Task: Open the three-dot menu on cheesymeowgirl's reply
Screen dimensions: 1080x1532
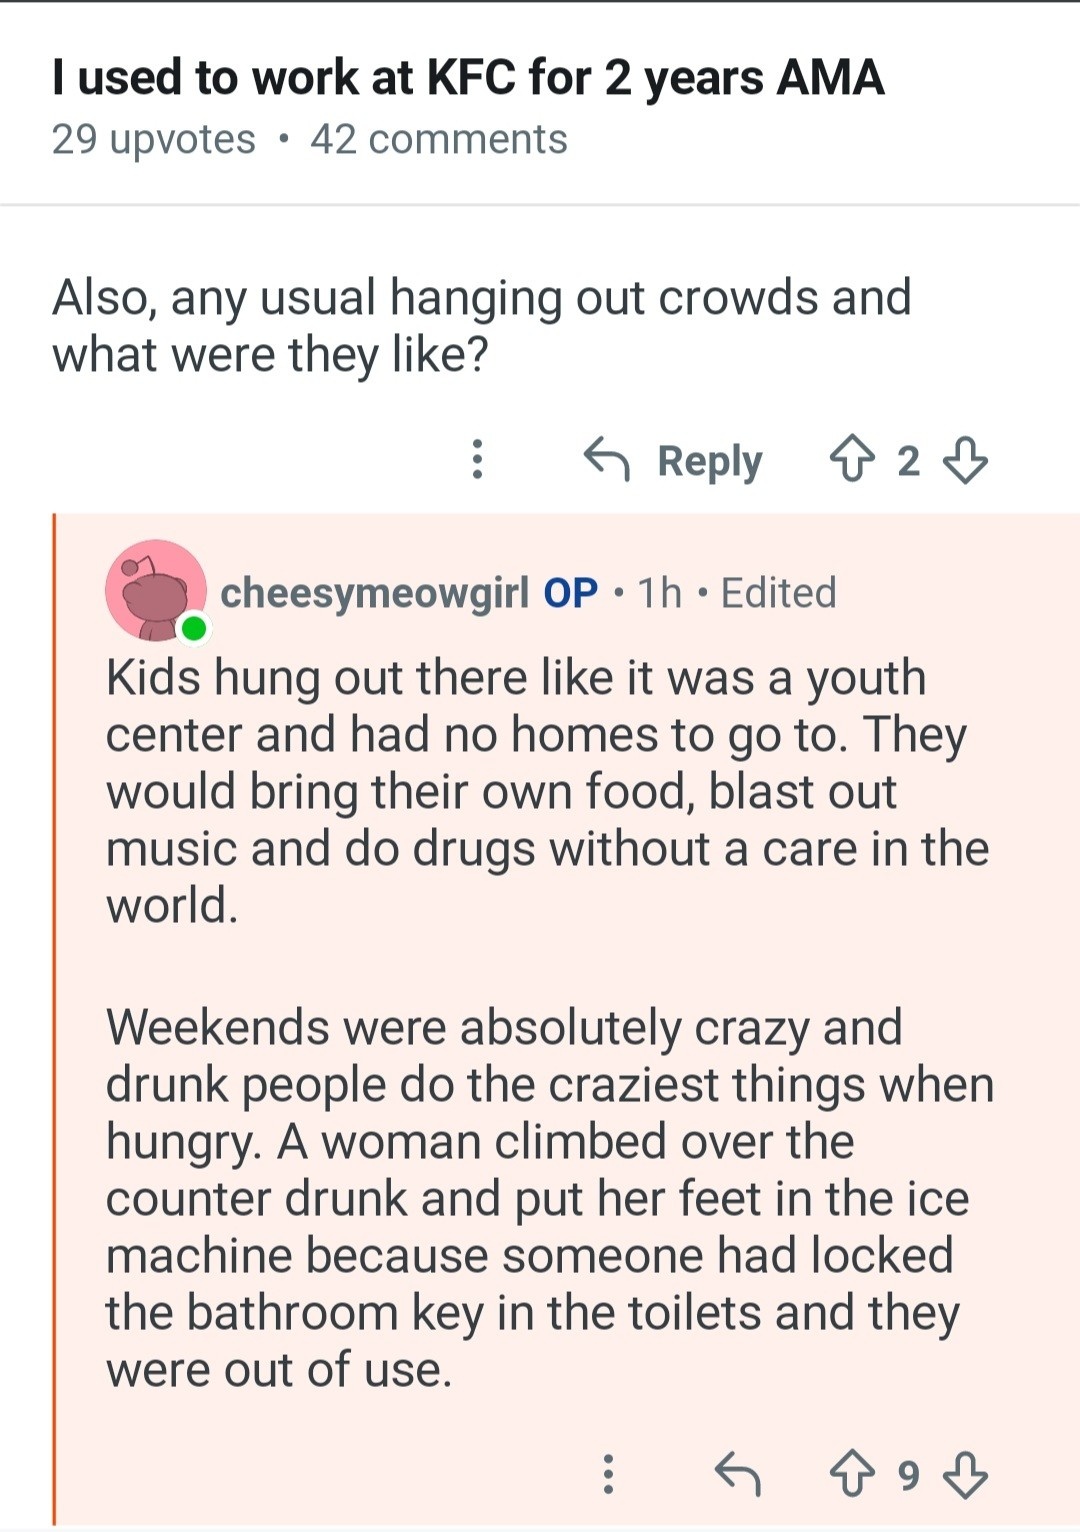Action: coord(607,1474)
